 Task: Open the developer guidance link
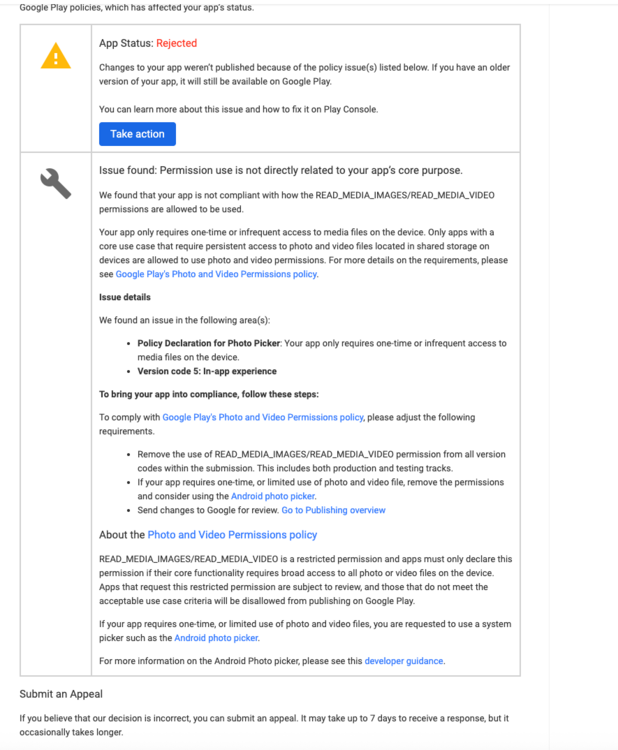pos(404,661)
